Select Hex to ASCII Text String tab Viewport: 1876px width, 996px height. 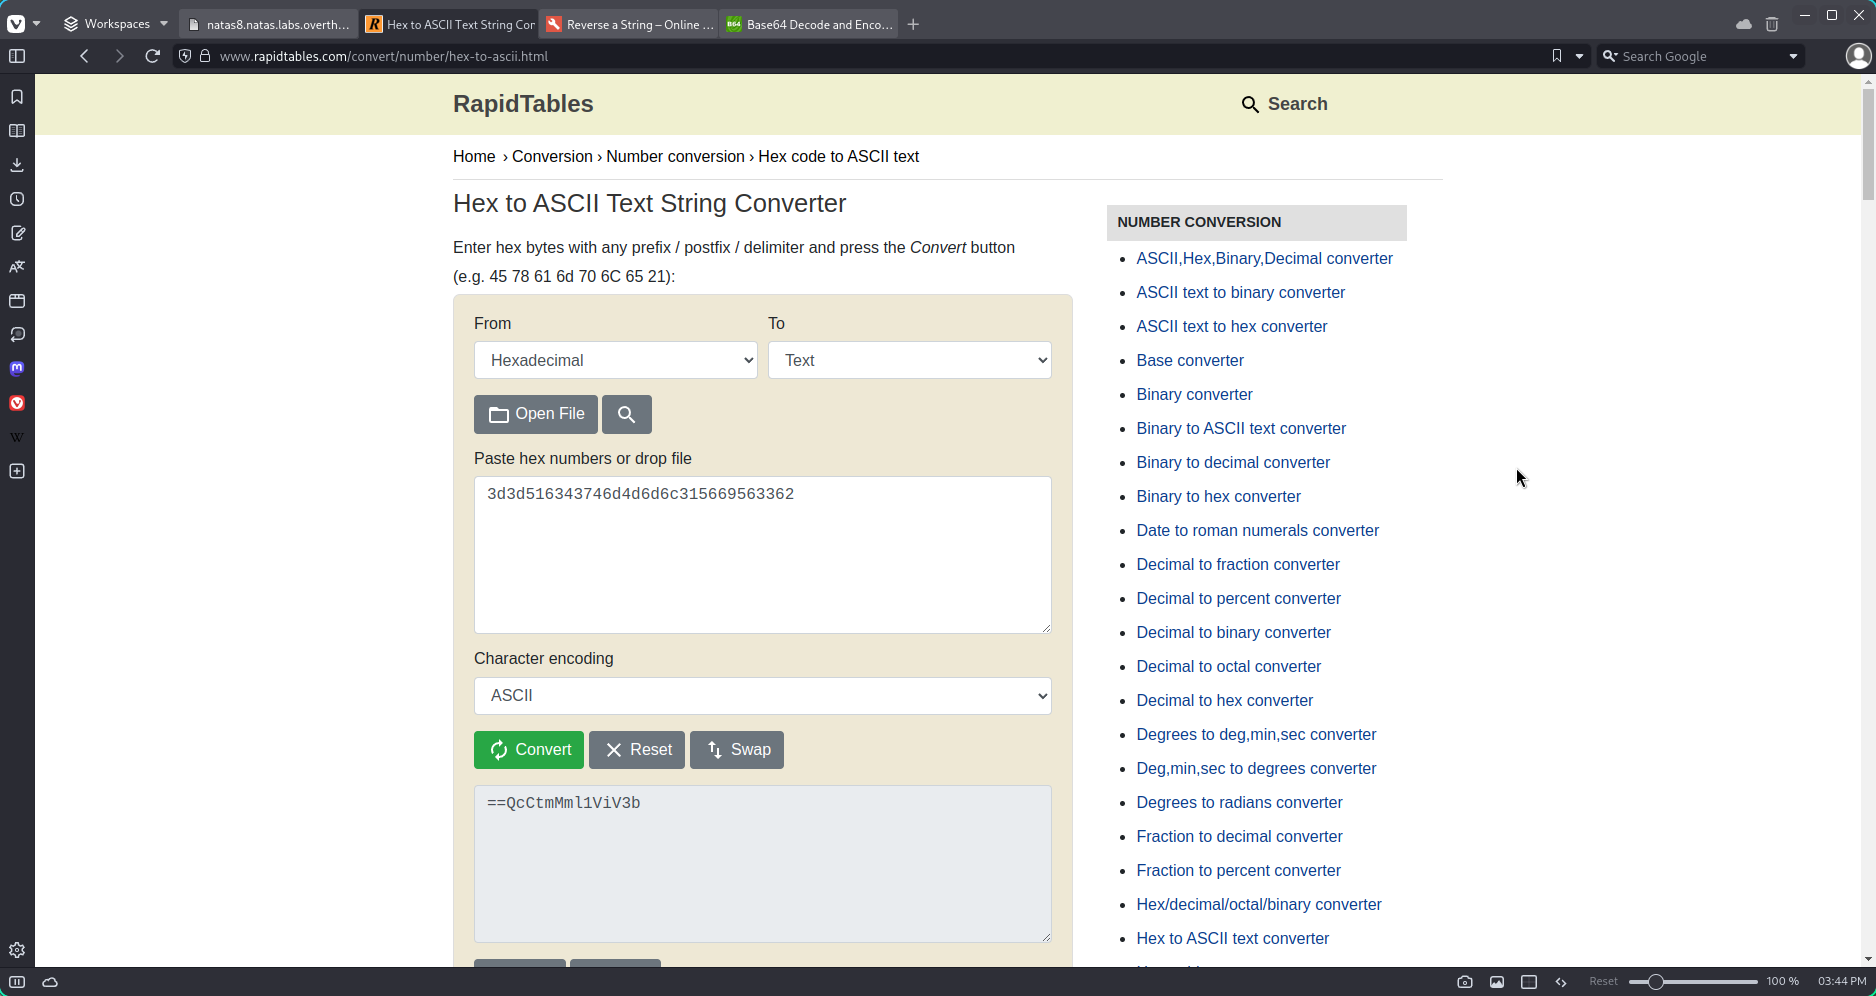(449, 24)
